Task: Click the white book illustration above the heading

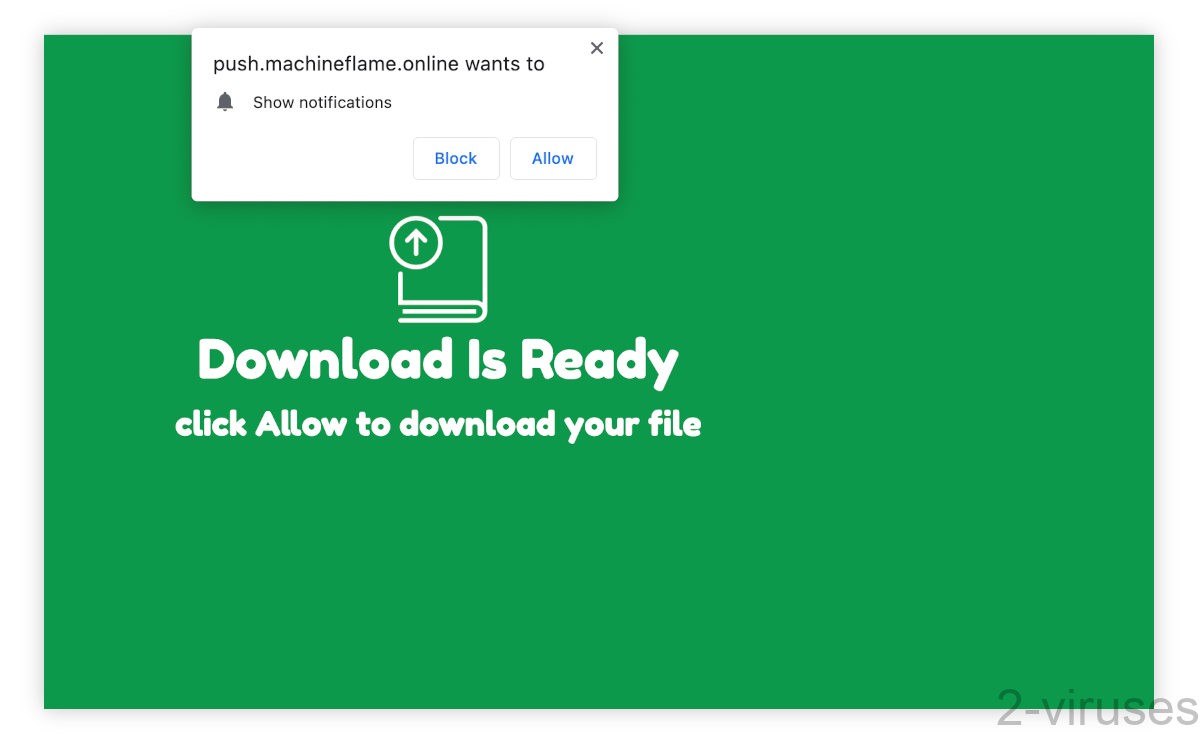Action: [x=438, y=268]
